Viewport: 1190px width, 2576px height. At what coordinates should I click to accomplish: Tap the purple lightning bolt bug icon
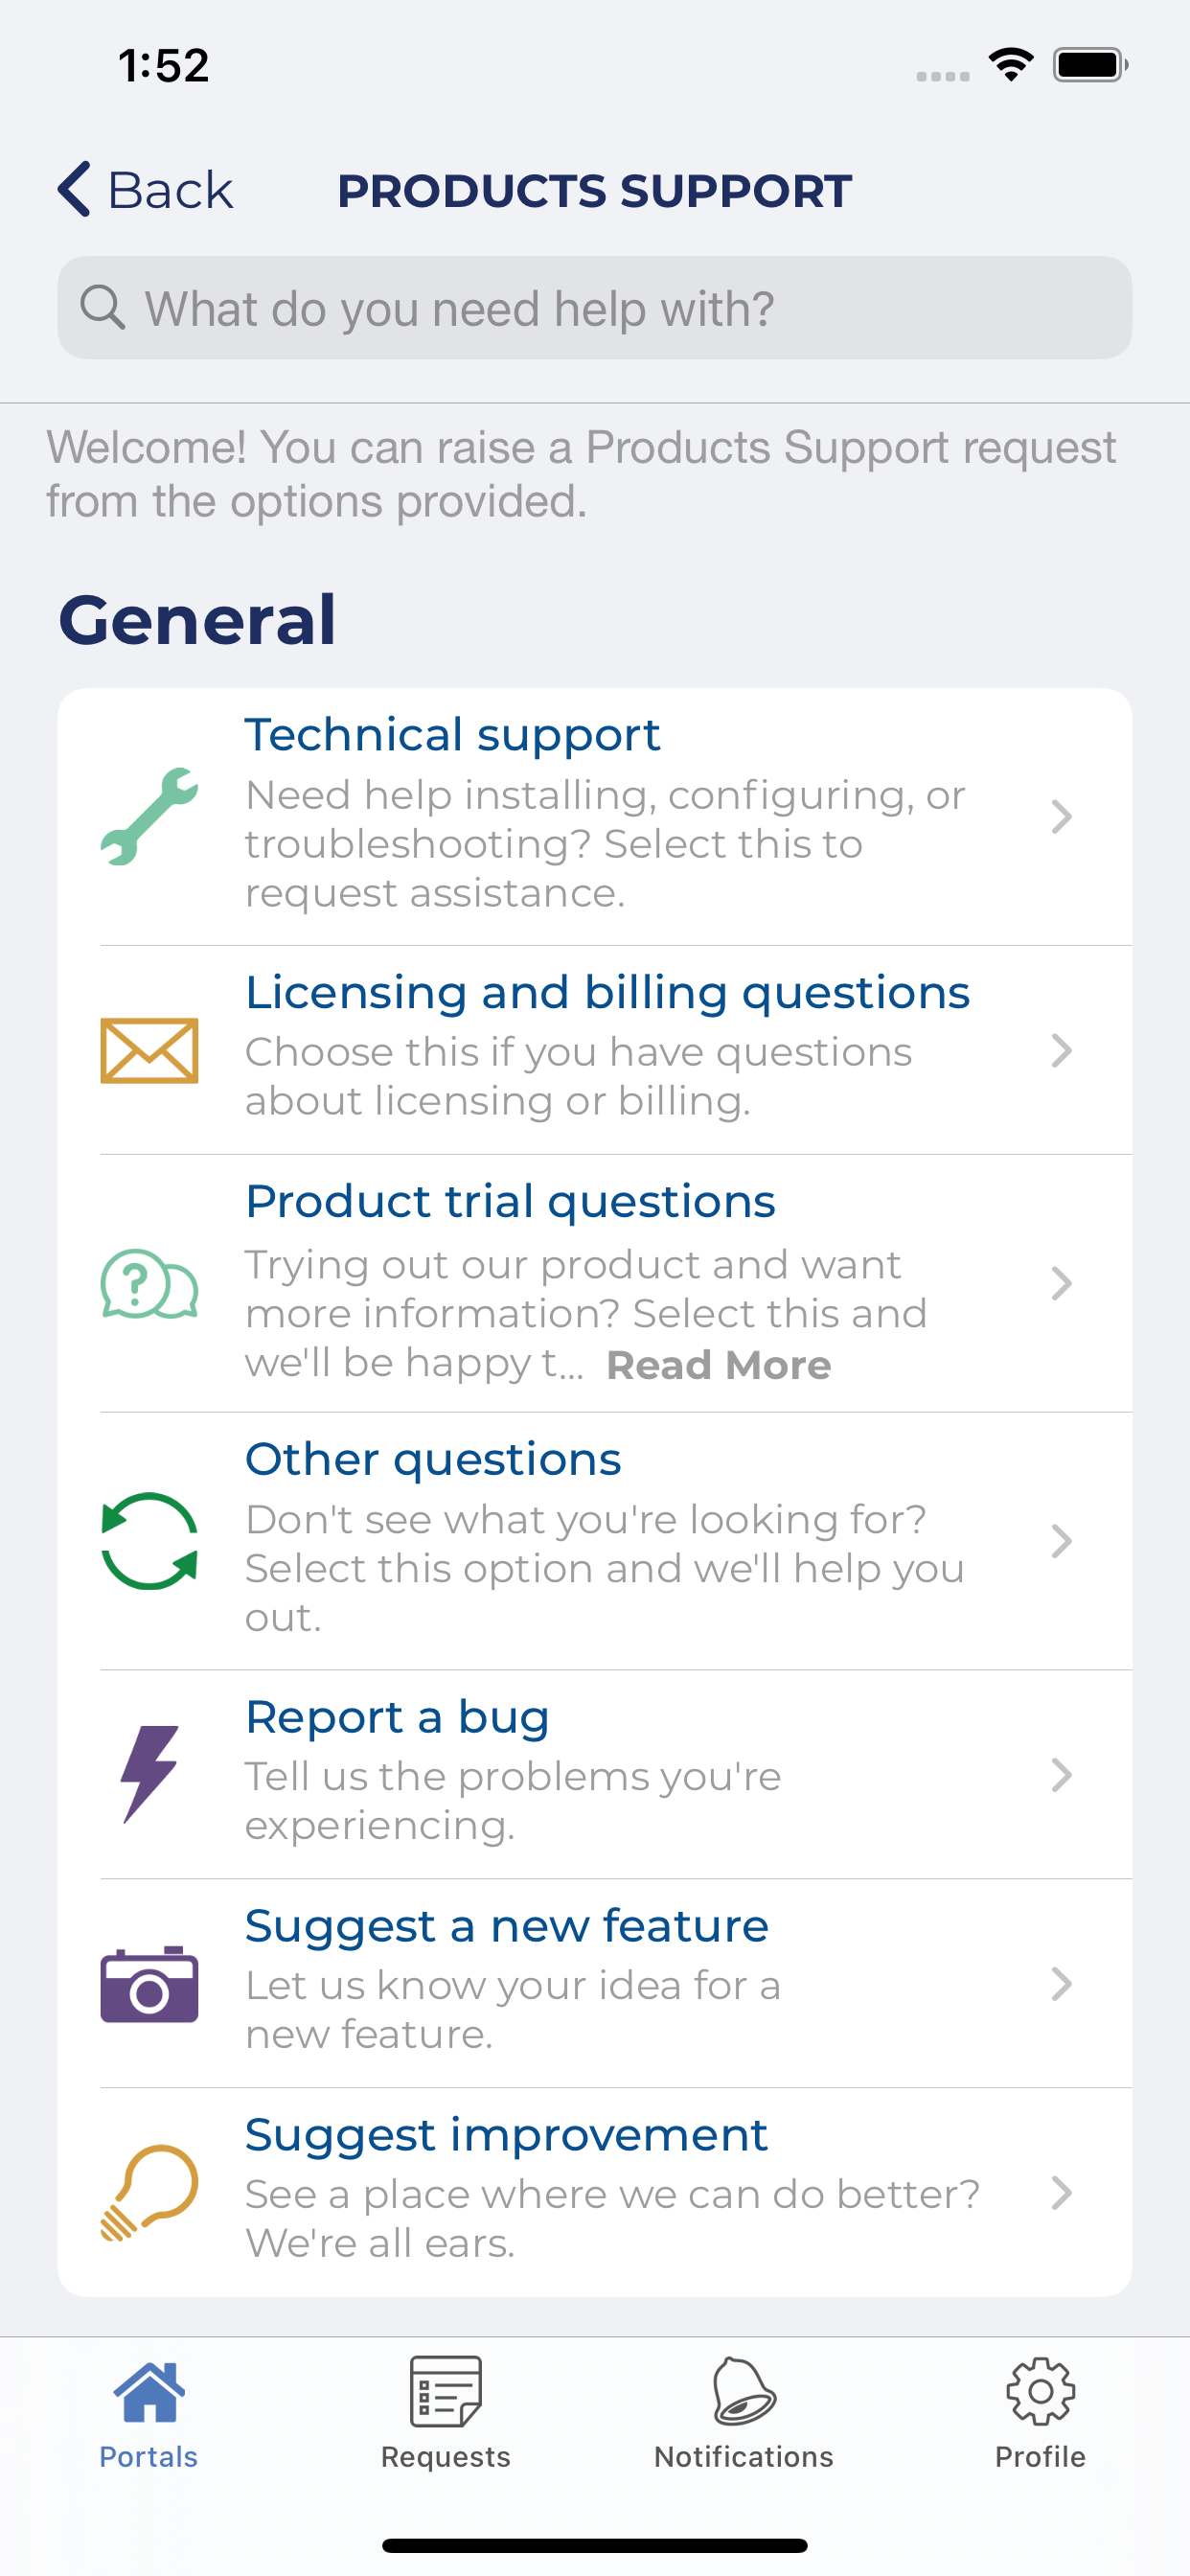click(149, 1774)
